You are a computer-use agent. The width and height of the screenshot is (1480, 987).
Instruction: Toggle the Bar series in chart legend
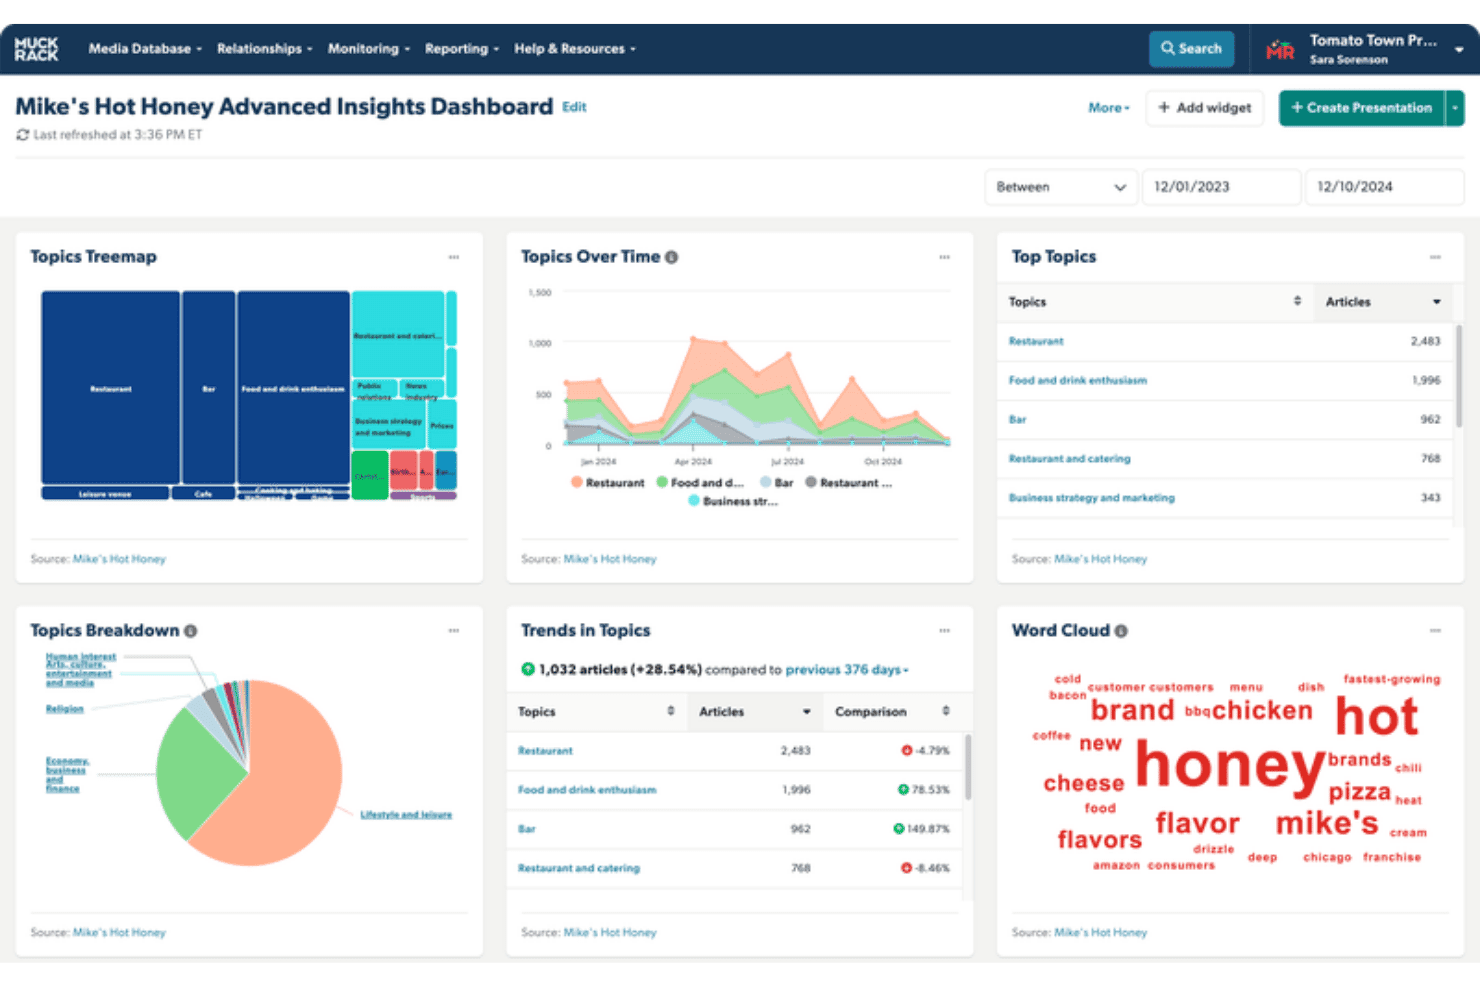pyautogui.click(x=777, y=483)
